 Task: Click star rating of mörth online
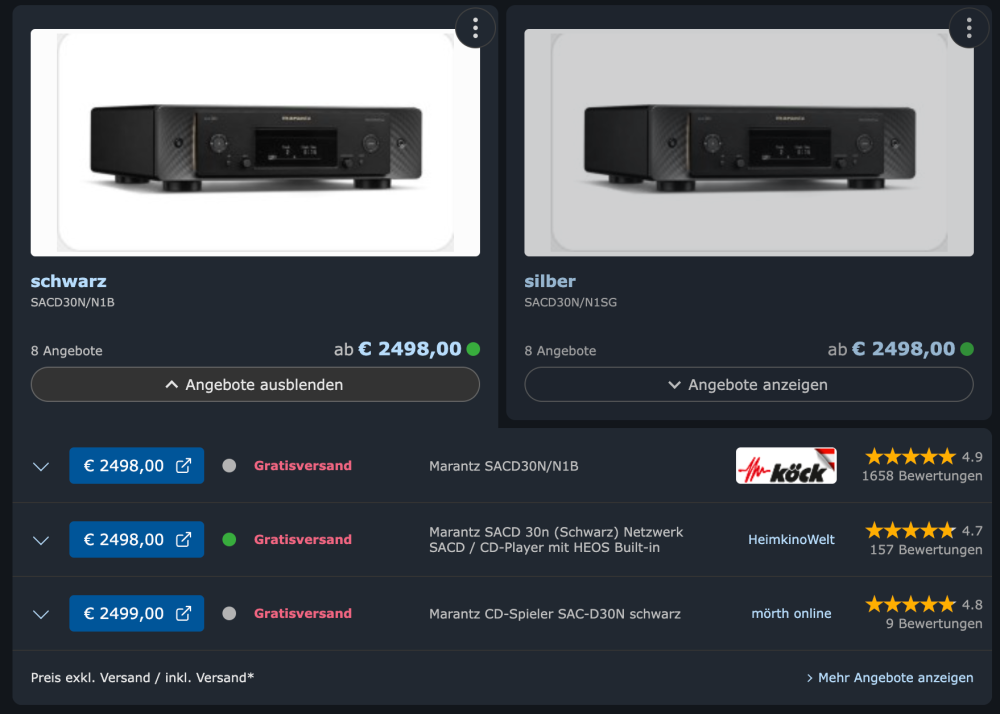tap(910, 604)
